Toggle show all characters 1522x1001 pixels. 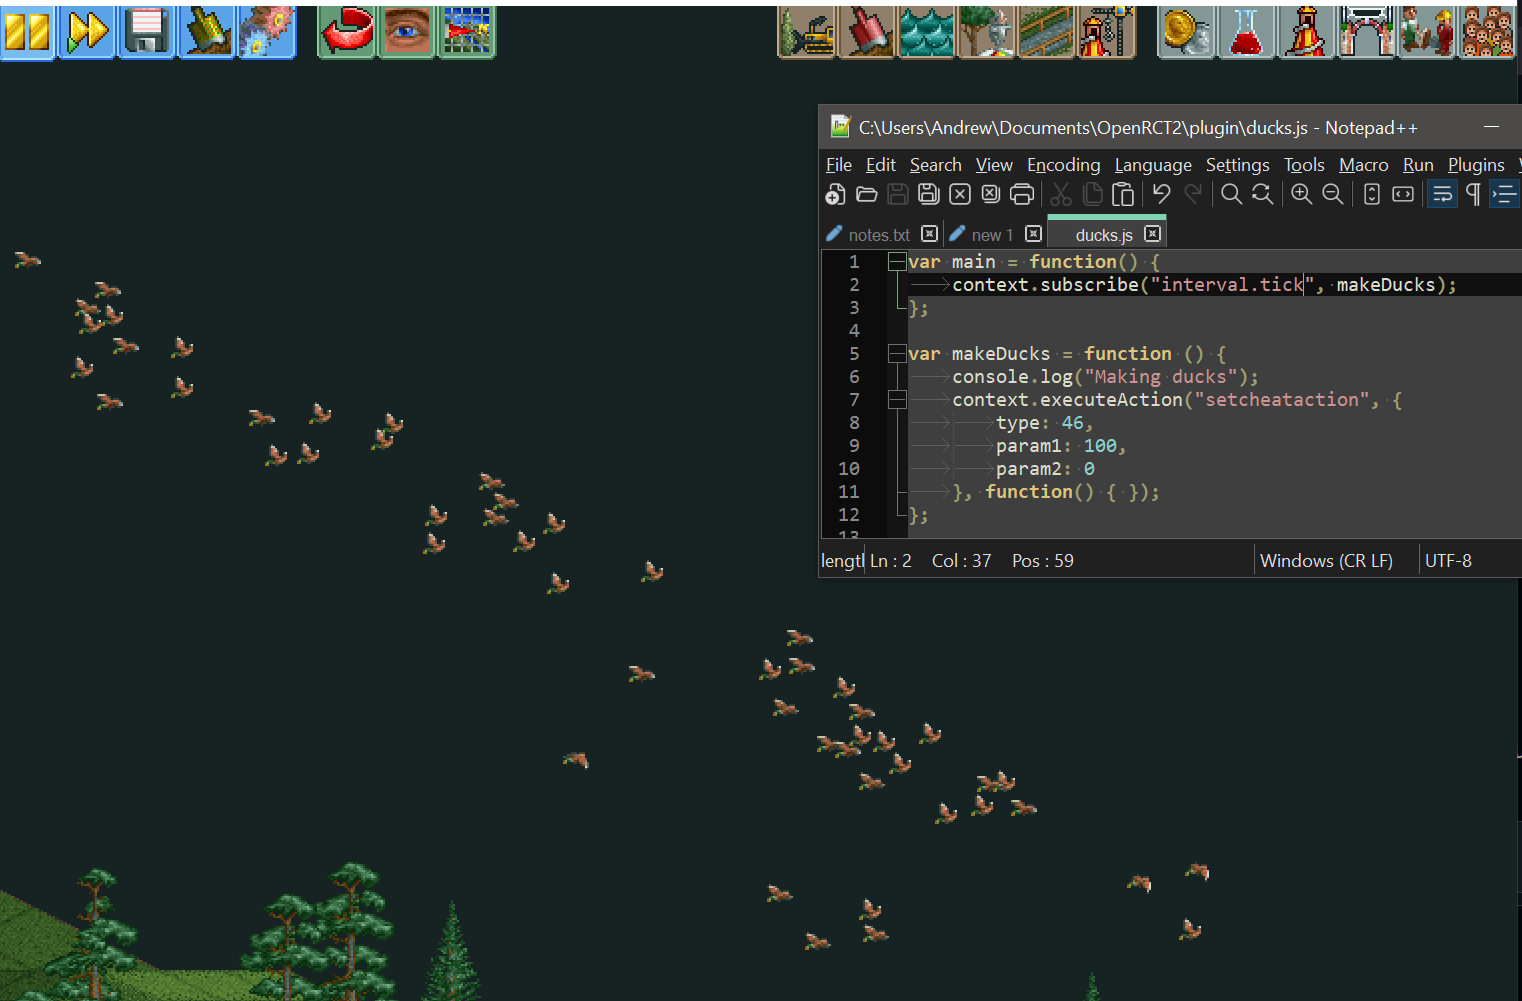click(1473, 193)
